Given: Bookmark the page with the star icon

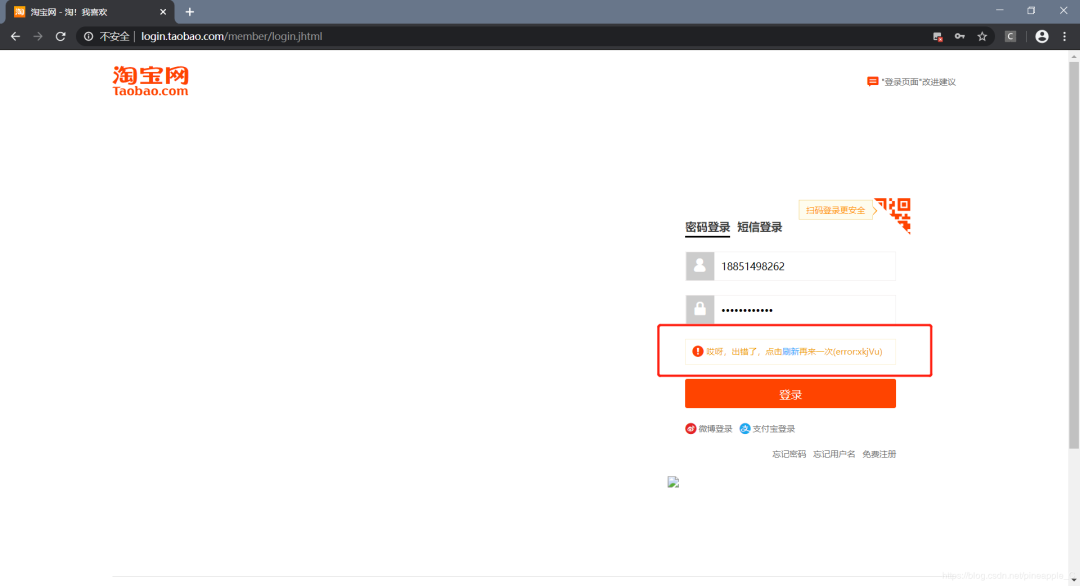Looking at the screenshot, I should click(982, 36).
